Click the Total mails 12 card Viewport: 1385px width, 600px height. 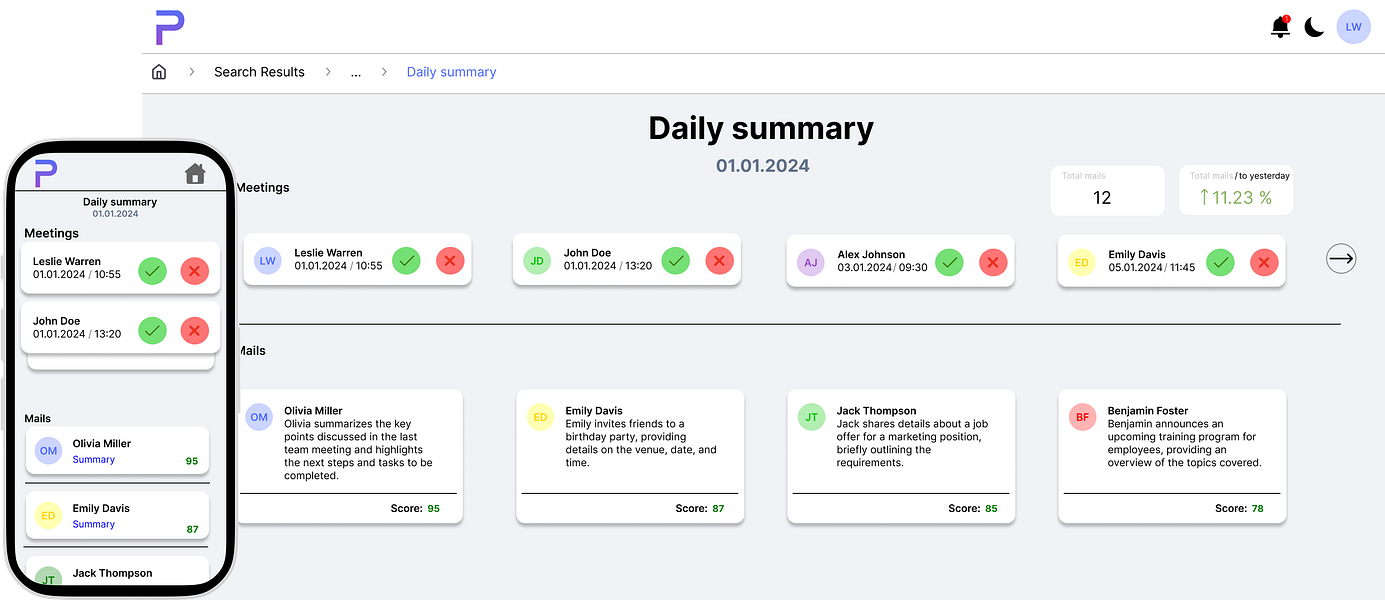[x=1107, y=190]
